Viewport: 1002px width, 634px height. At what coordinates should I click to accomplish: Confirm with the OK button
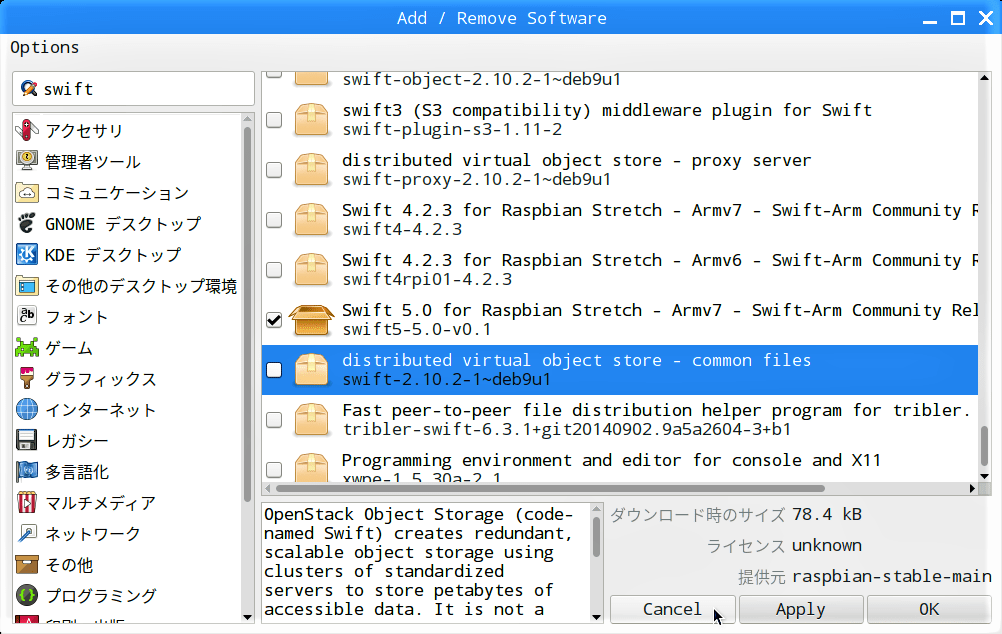[929, 609]
